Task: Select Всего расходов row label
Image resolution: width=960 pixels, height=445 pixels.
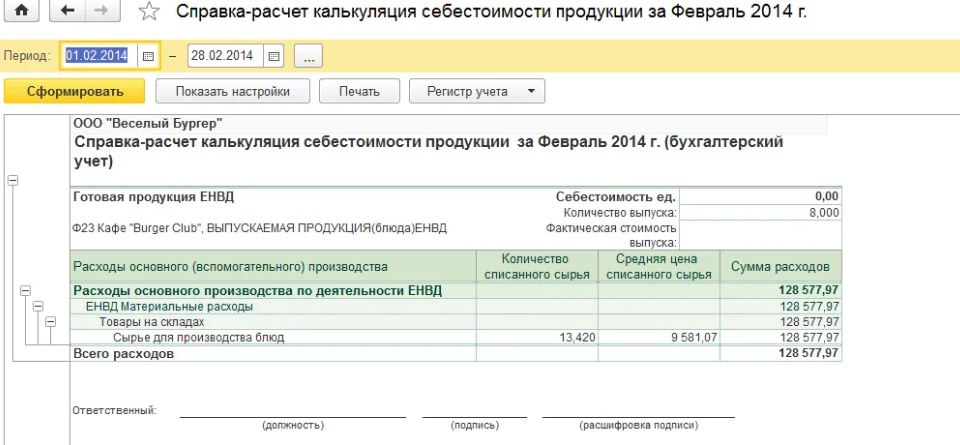Action: (x=124, y=354)
